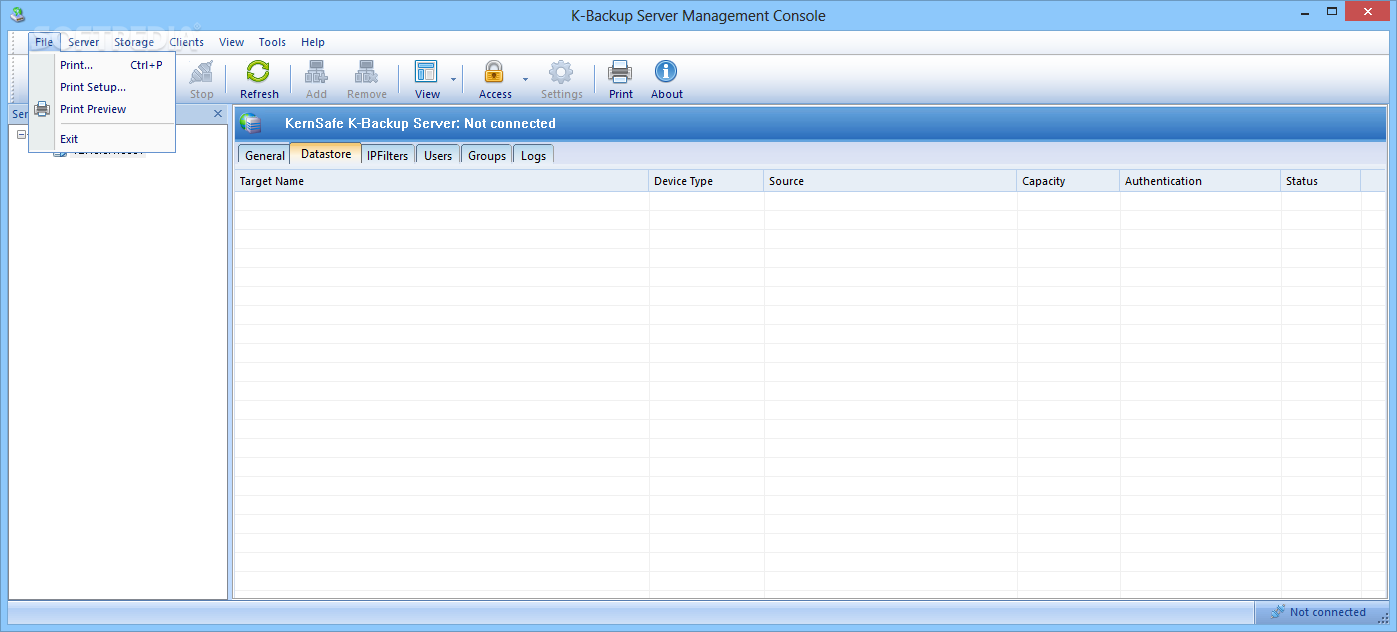Click the application icon in the title bar
The image size is (1397, 632).
16,14
